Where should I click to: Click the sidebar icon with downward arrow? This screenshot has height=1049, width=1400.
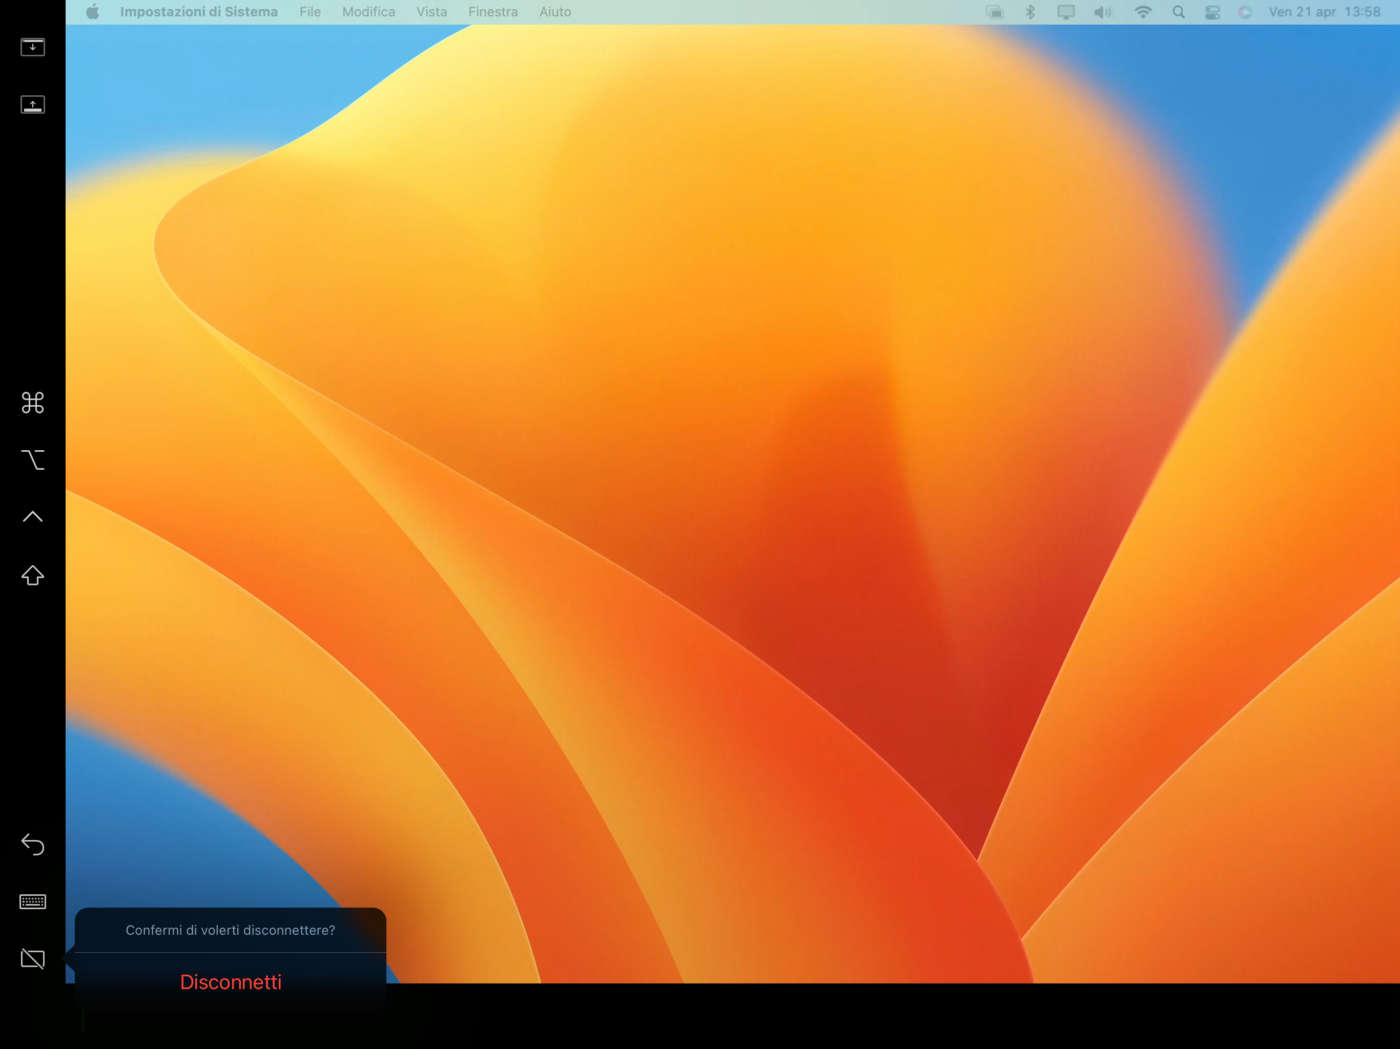click(x=32, y=47)
